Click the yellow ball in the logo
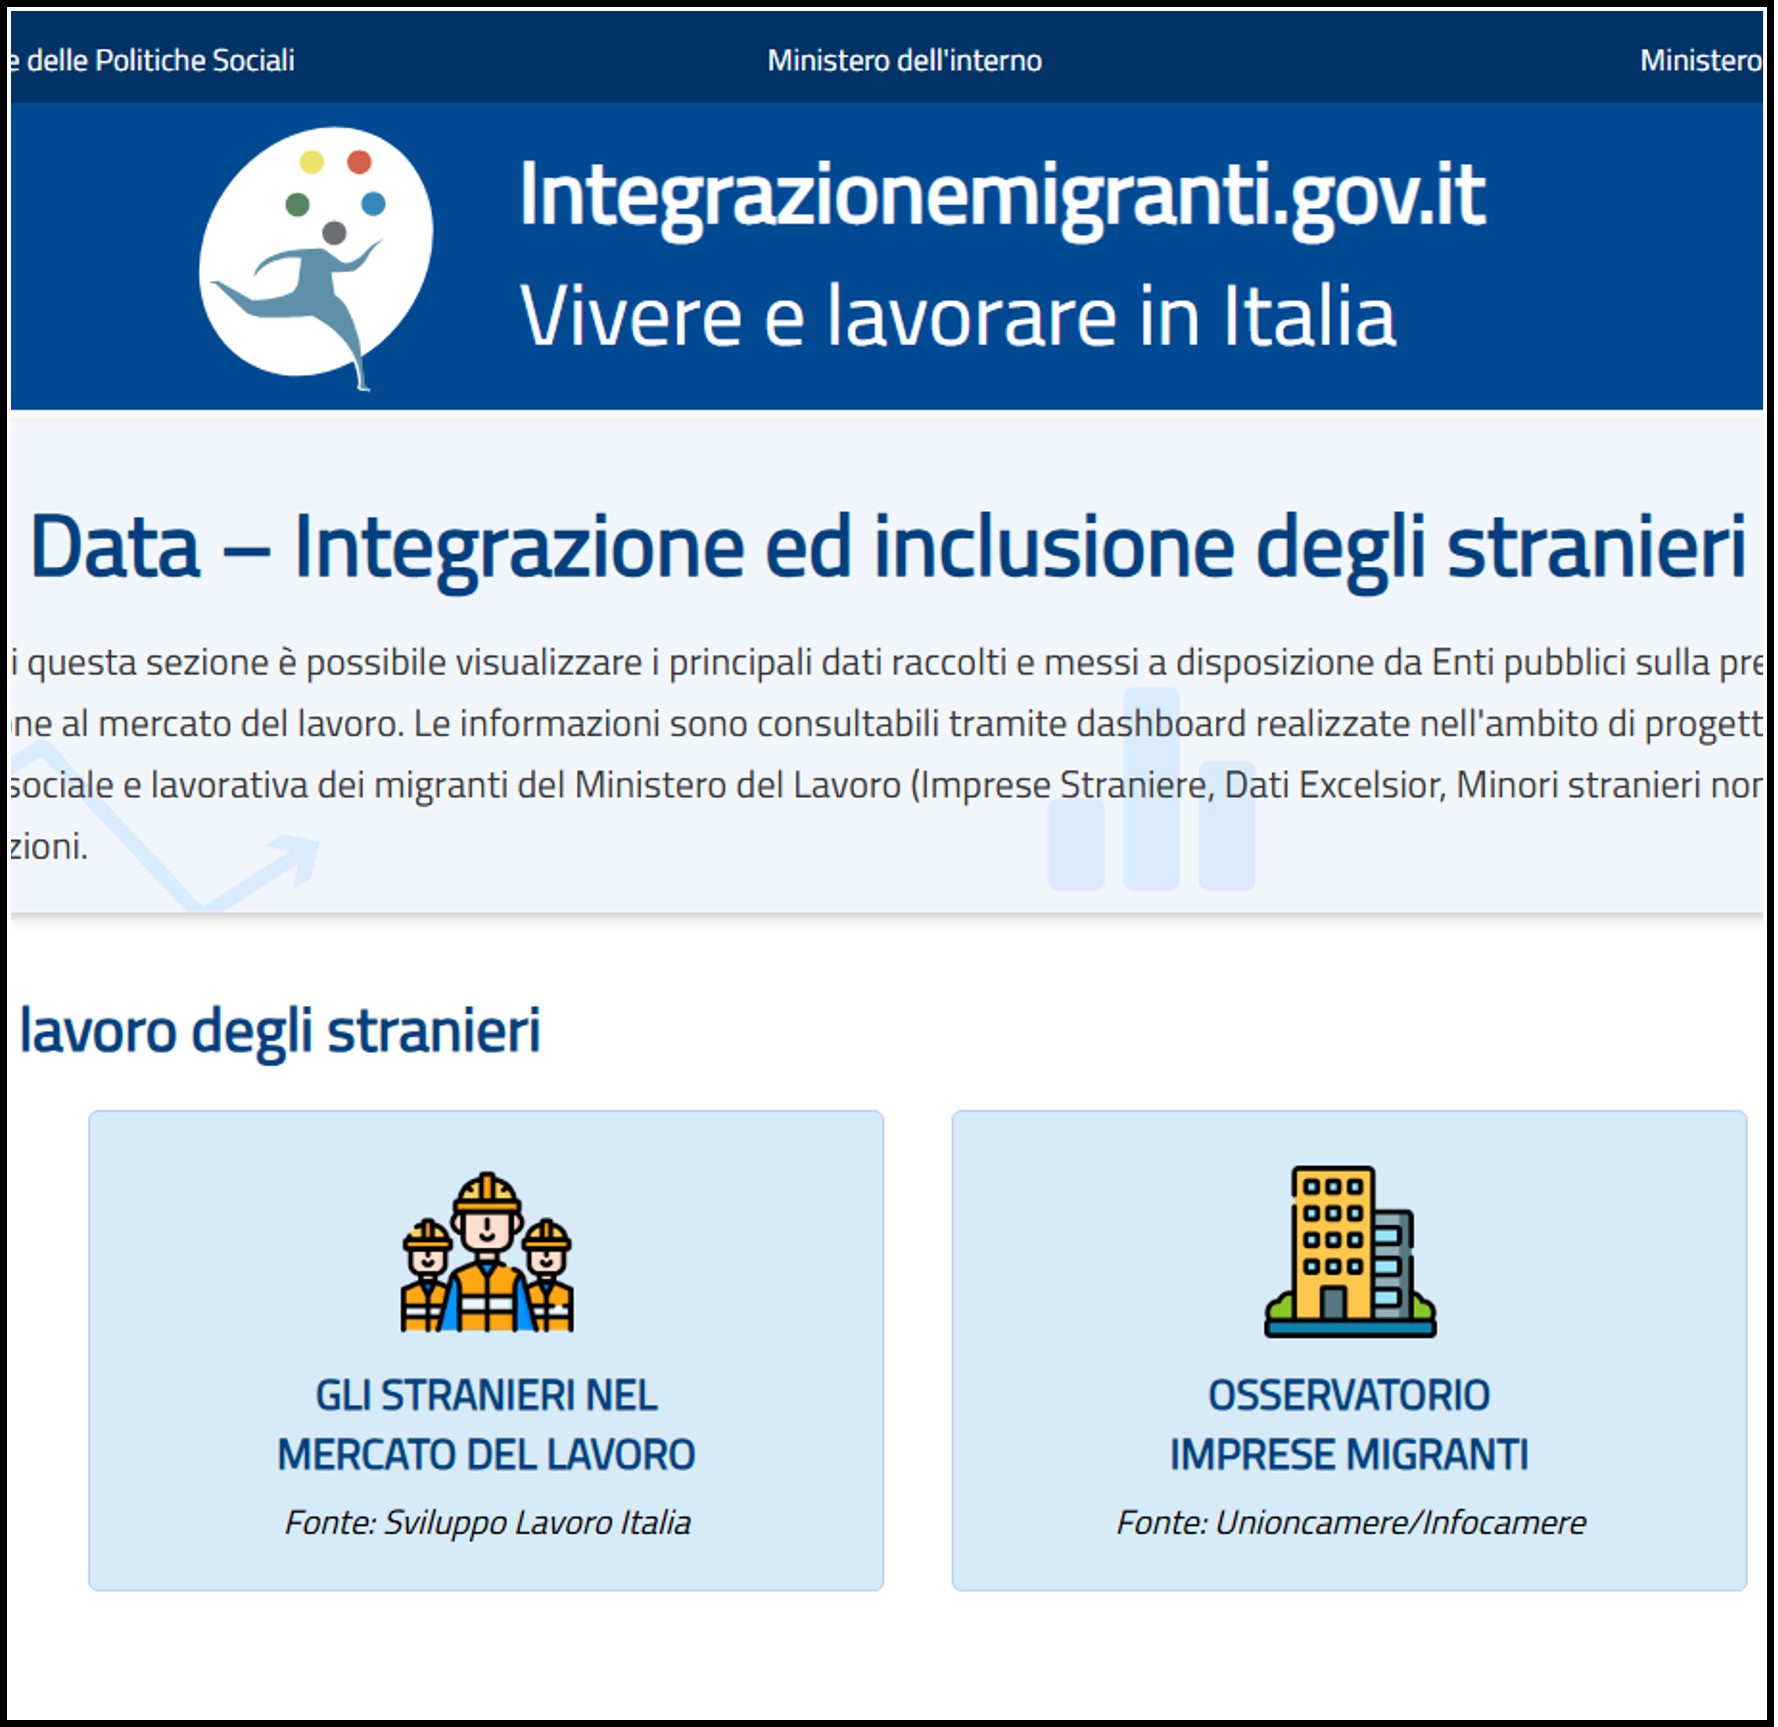 (x=312, y=162)
